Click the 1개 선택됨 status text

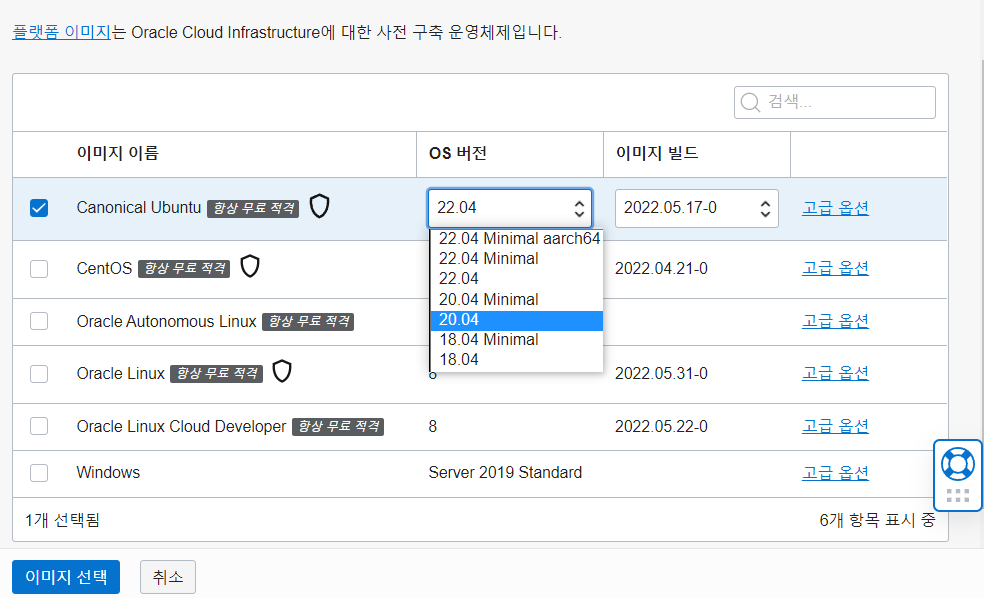point(62,520)
